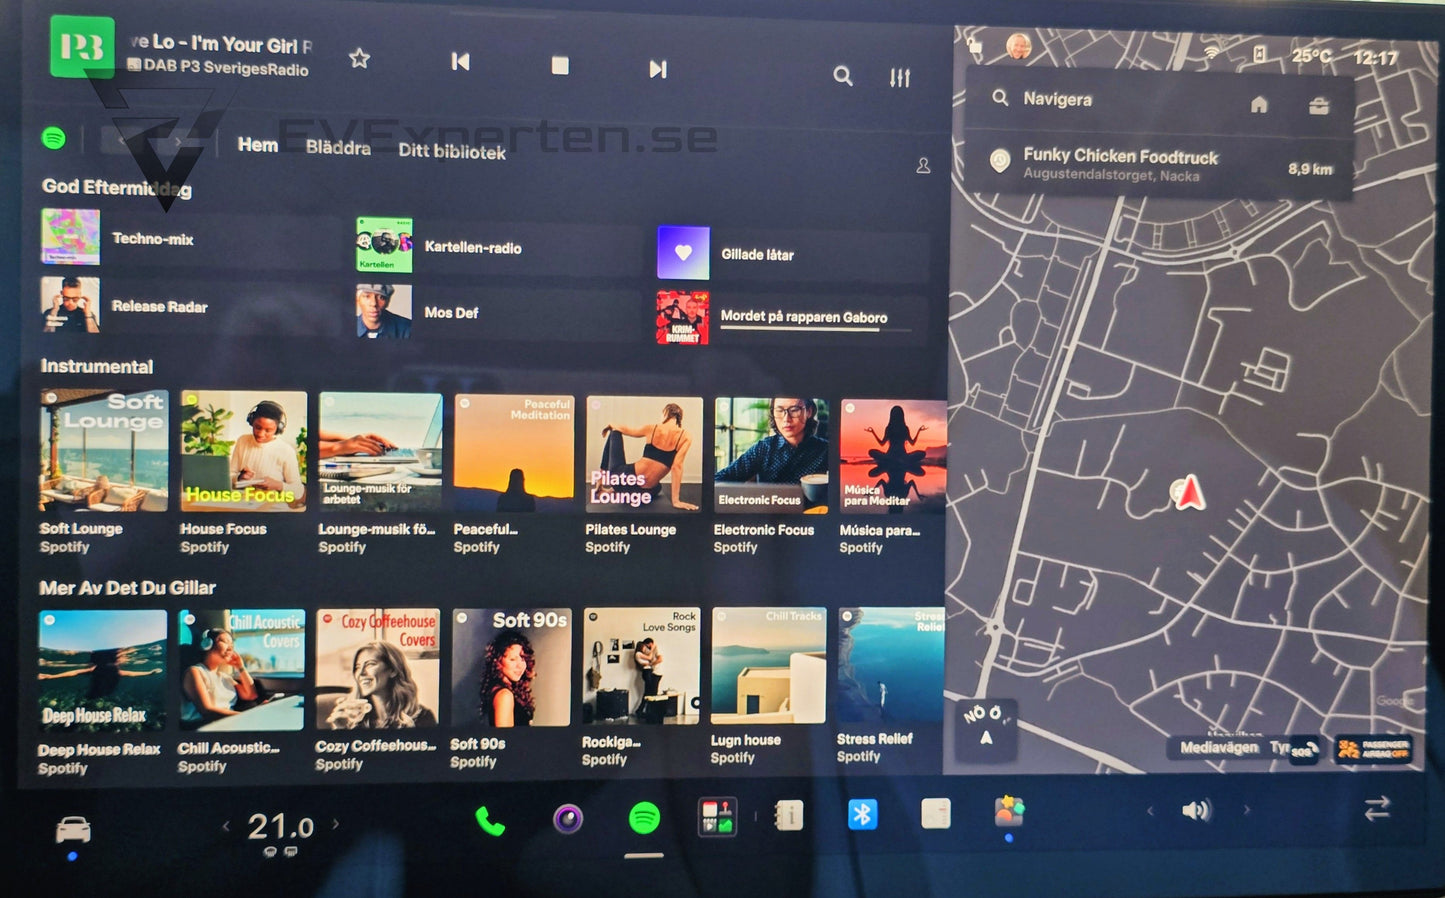The width and height of the screenshot is (1445, 898).
Task: Open media search with the magnifier icon
Action: [x=843, y=75]
